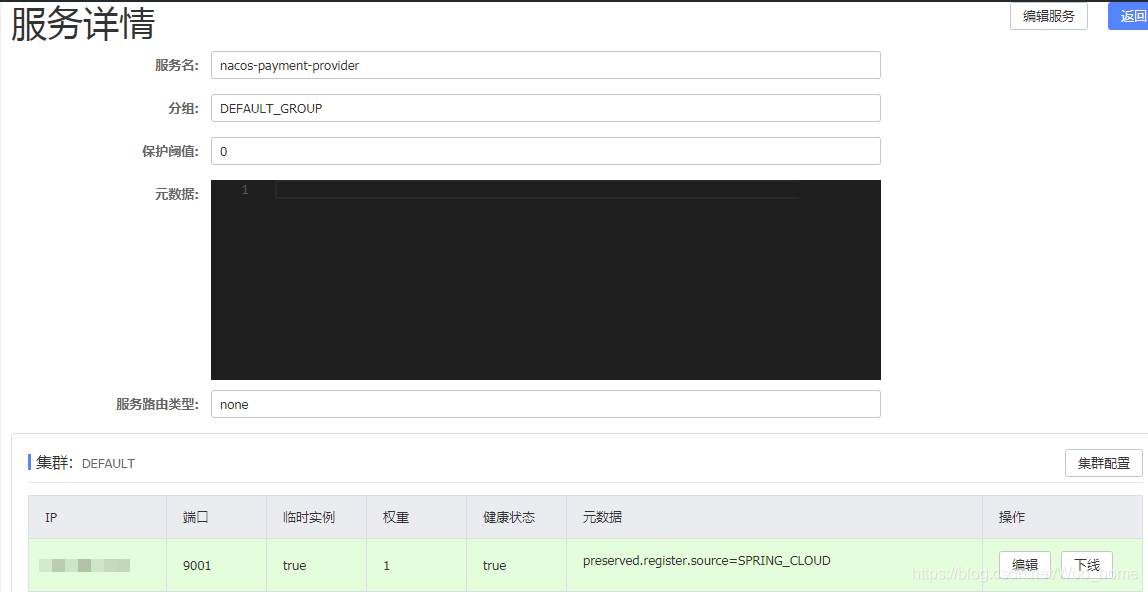Click the 服务路由类型 field label
The width and height of the screenshot is (1148, 592).
[157, 404]
